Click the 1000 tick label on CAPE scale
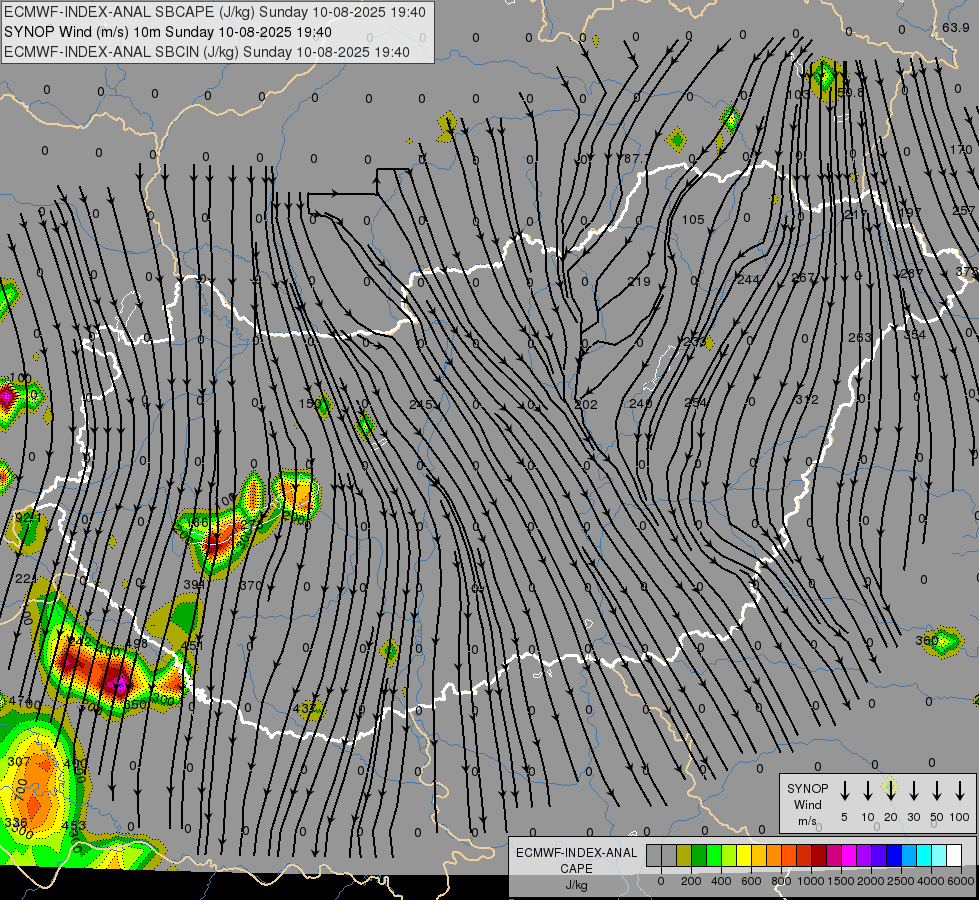979x900 pixels. (811, 881)
